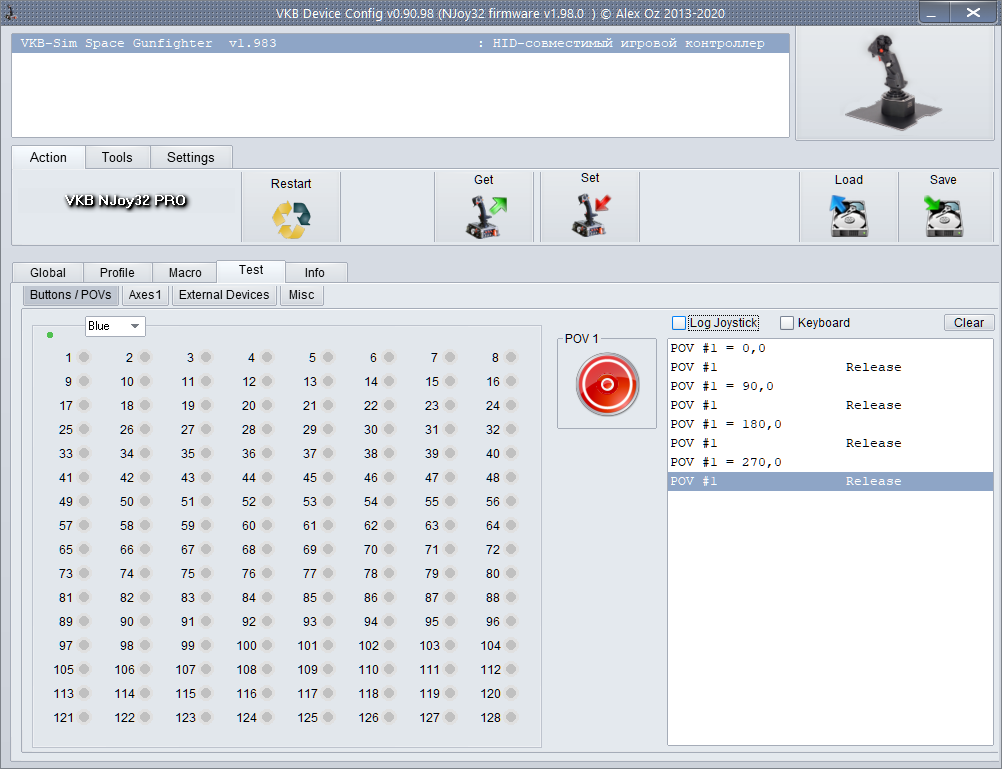Click the Misc sub-tab button
1002x769 pixels.
[x=302, y=295]
